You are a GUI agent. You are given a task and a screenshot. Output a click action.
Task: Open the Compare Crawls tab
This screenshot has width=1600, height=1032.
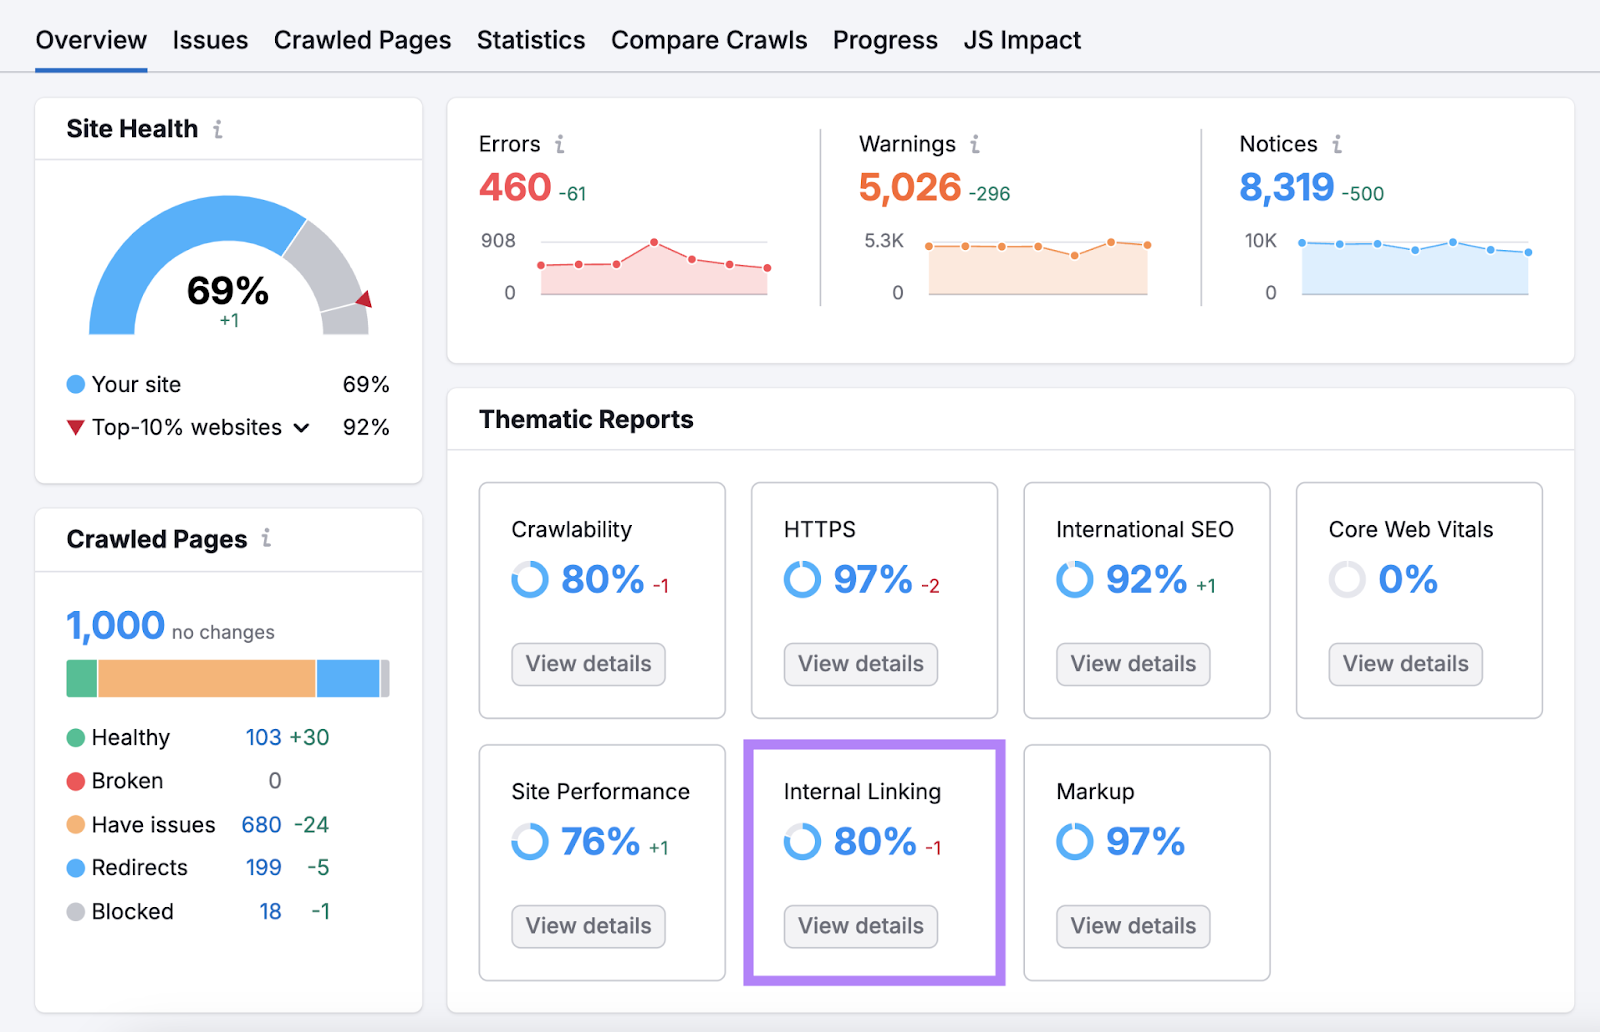(x=709, y=40)
